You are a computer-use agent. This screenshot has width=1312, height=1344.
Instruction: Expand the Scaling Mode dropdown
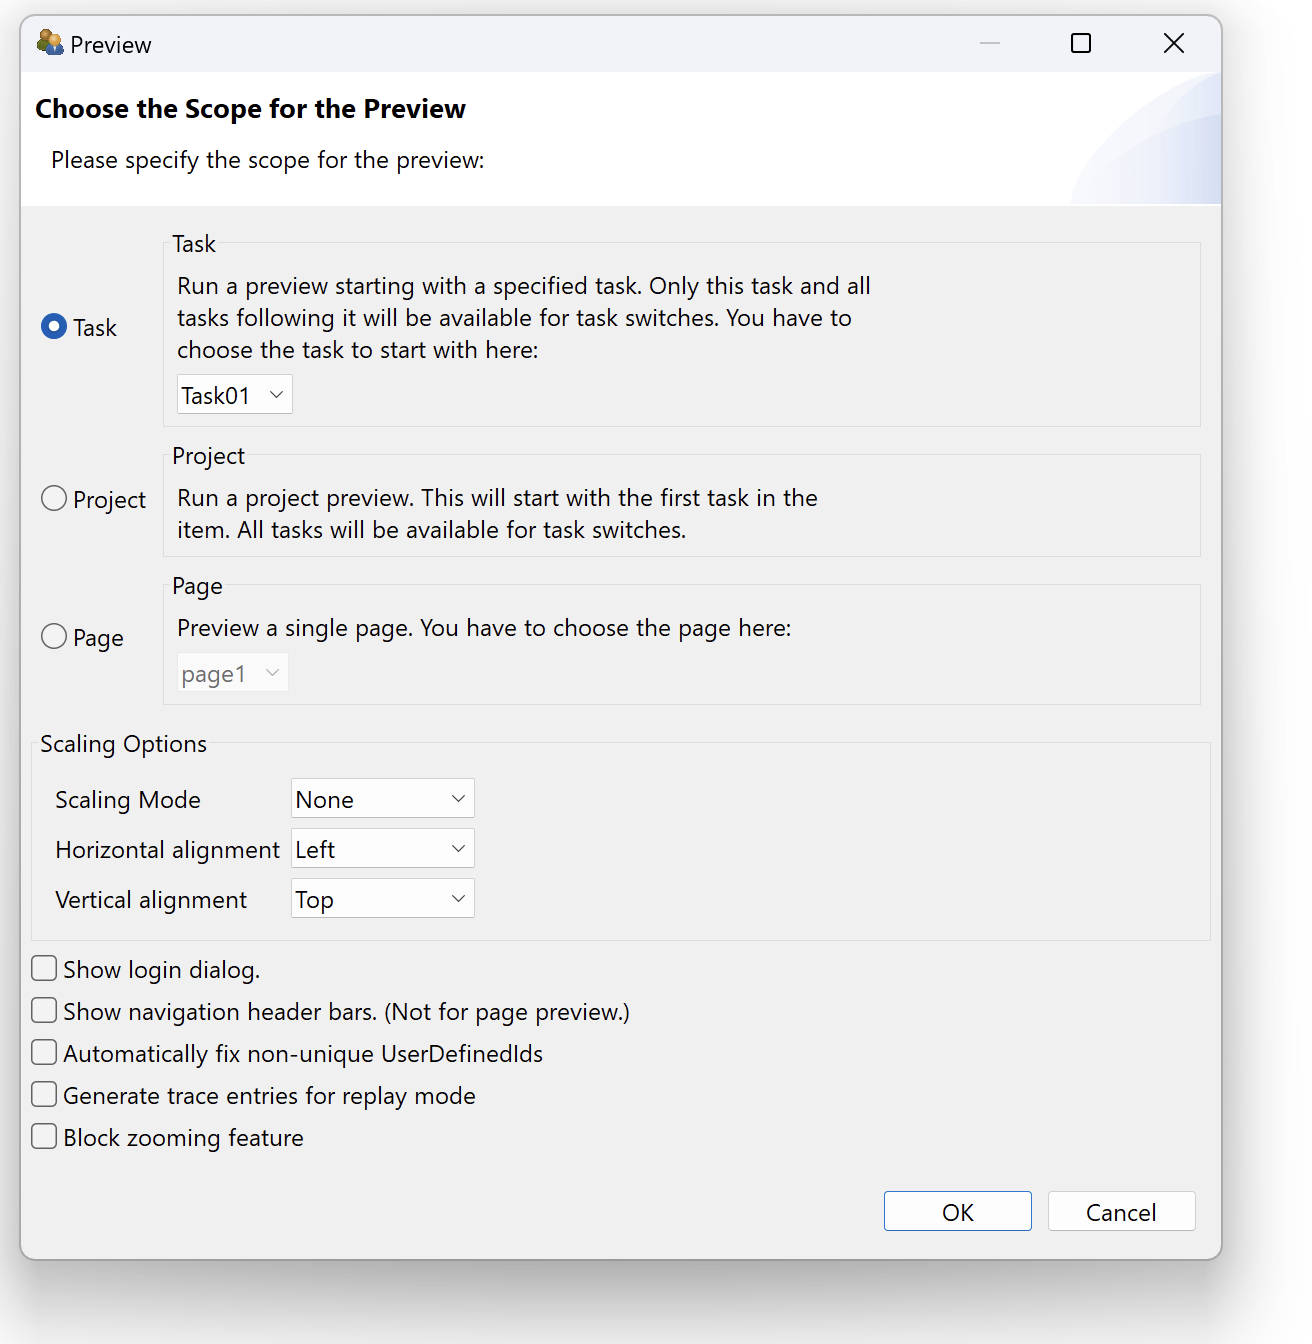click(383, 799)
